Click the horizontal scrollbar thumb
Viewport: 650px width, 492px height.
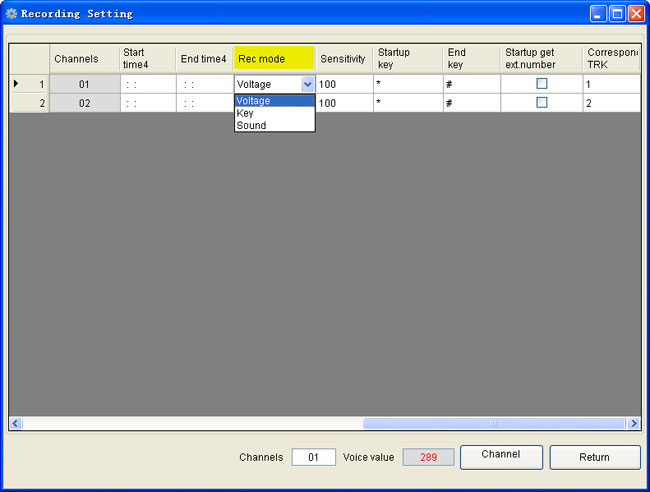(x=494, y=424)
